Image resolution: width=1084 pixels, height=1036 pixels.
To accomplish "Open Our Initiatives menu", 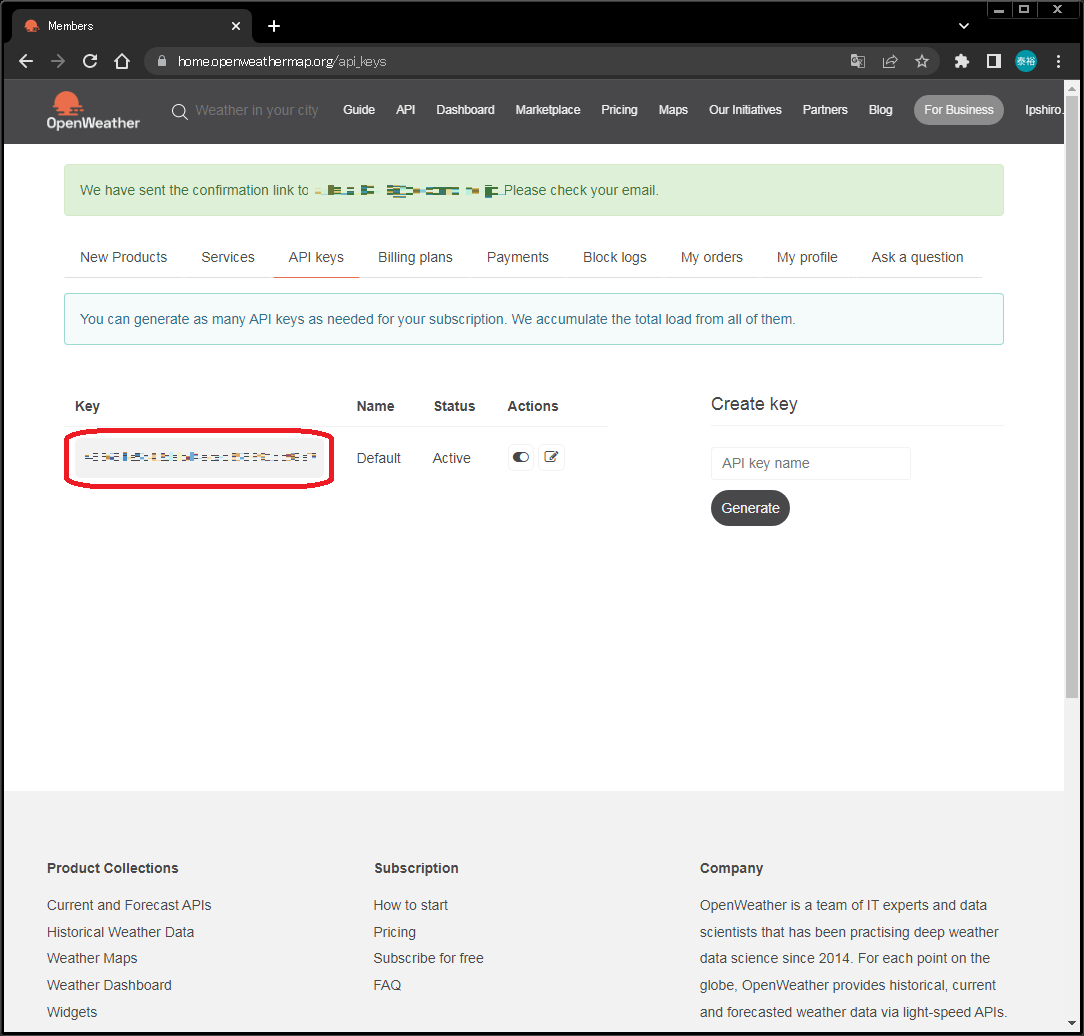I will click(745, 110).
